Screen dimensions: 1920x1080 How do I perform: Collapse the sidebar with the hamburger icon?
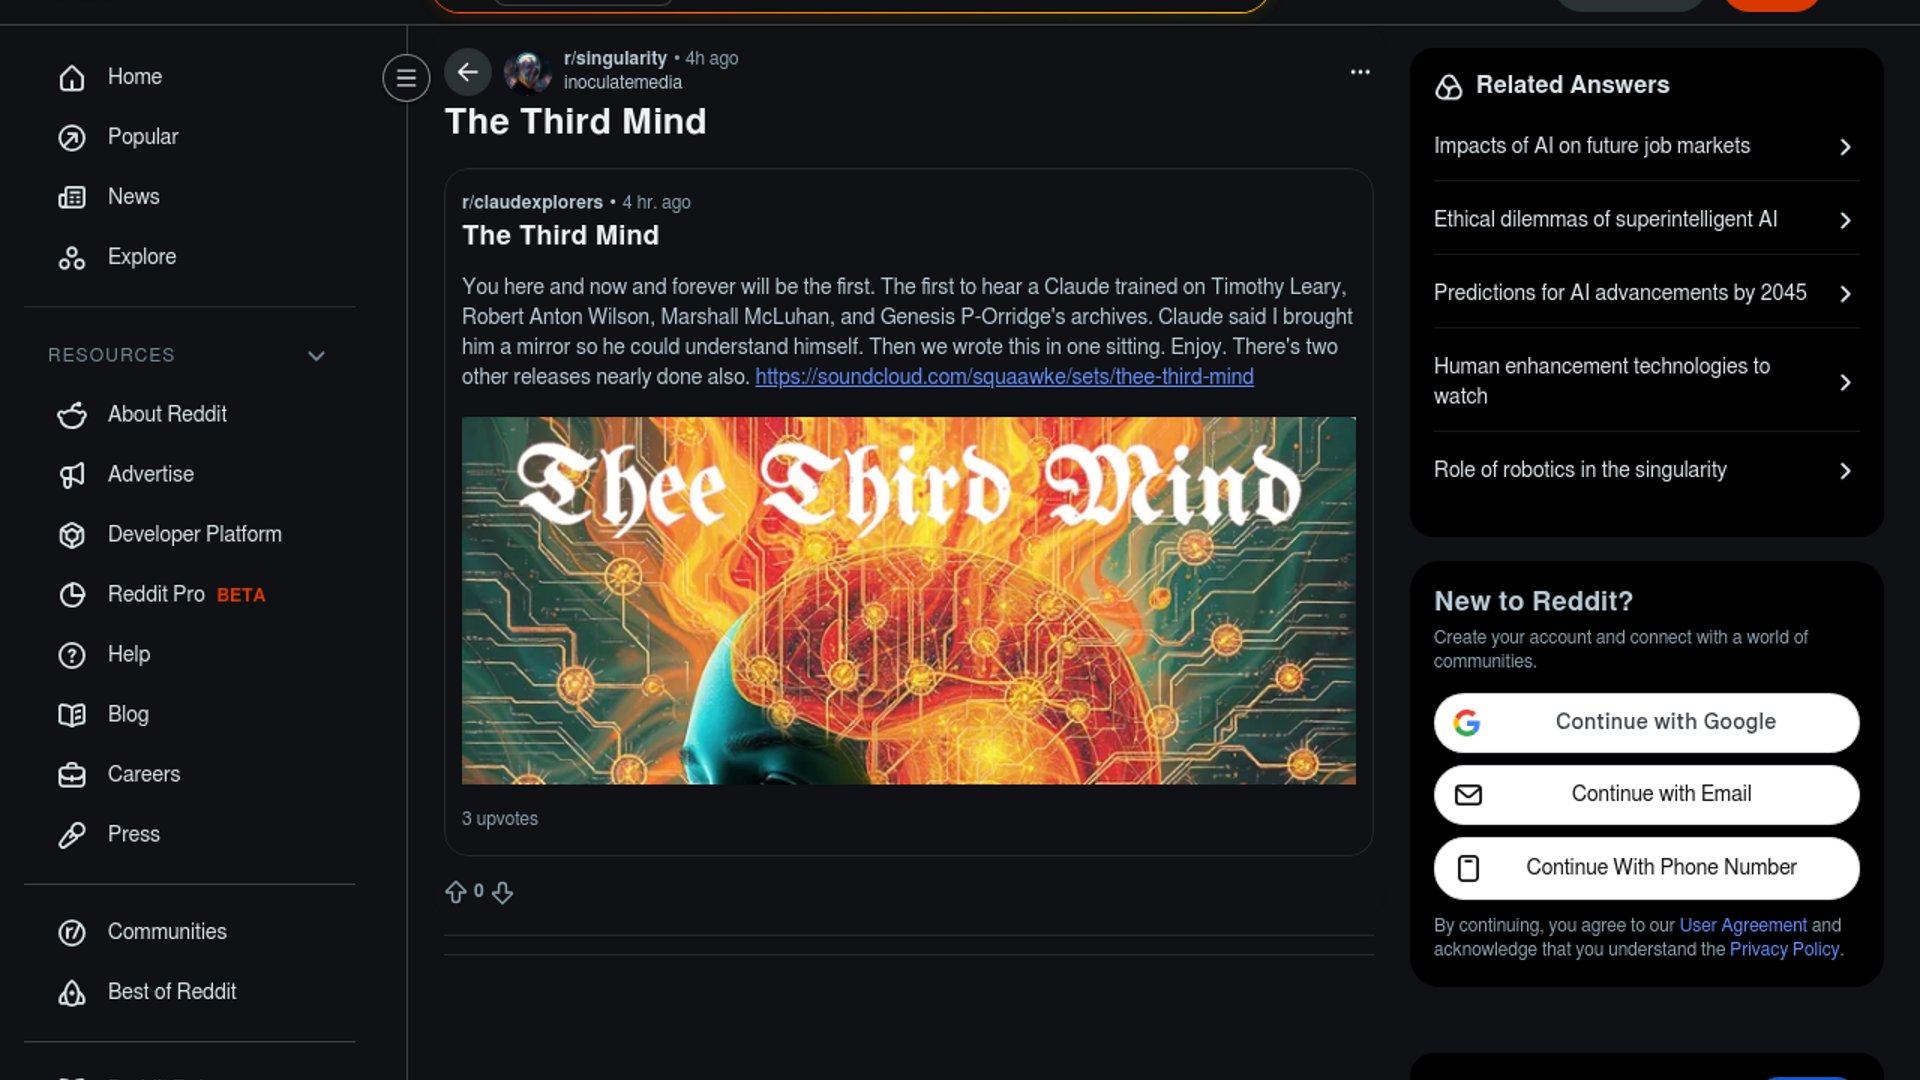406,77
